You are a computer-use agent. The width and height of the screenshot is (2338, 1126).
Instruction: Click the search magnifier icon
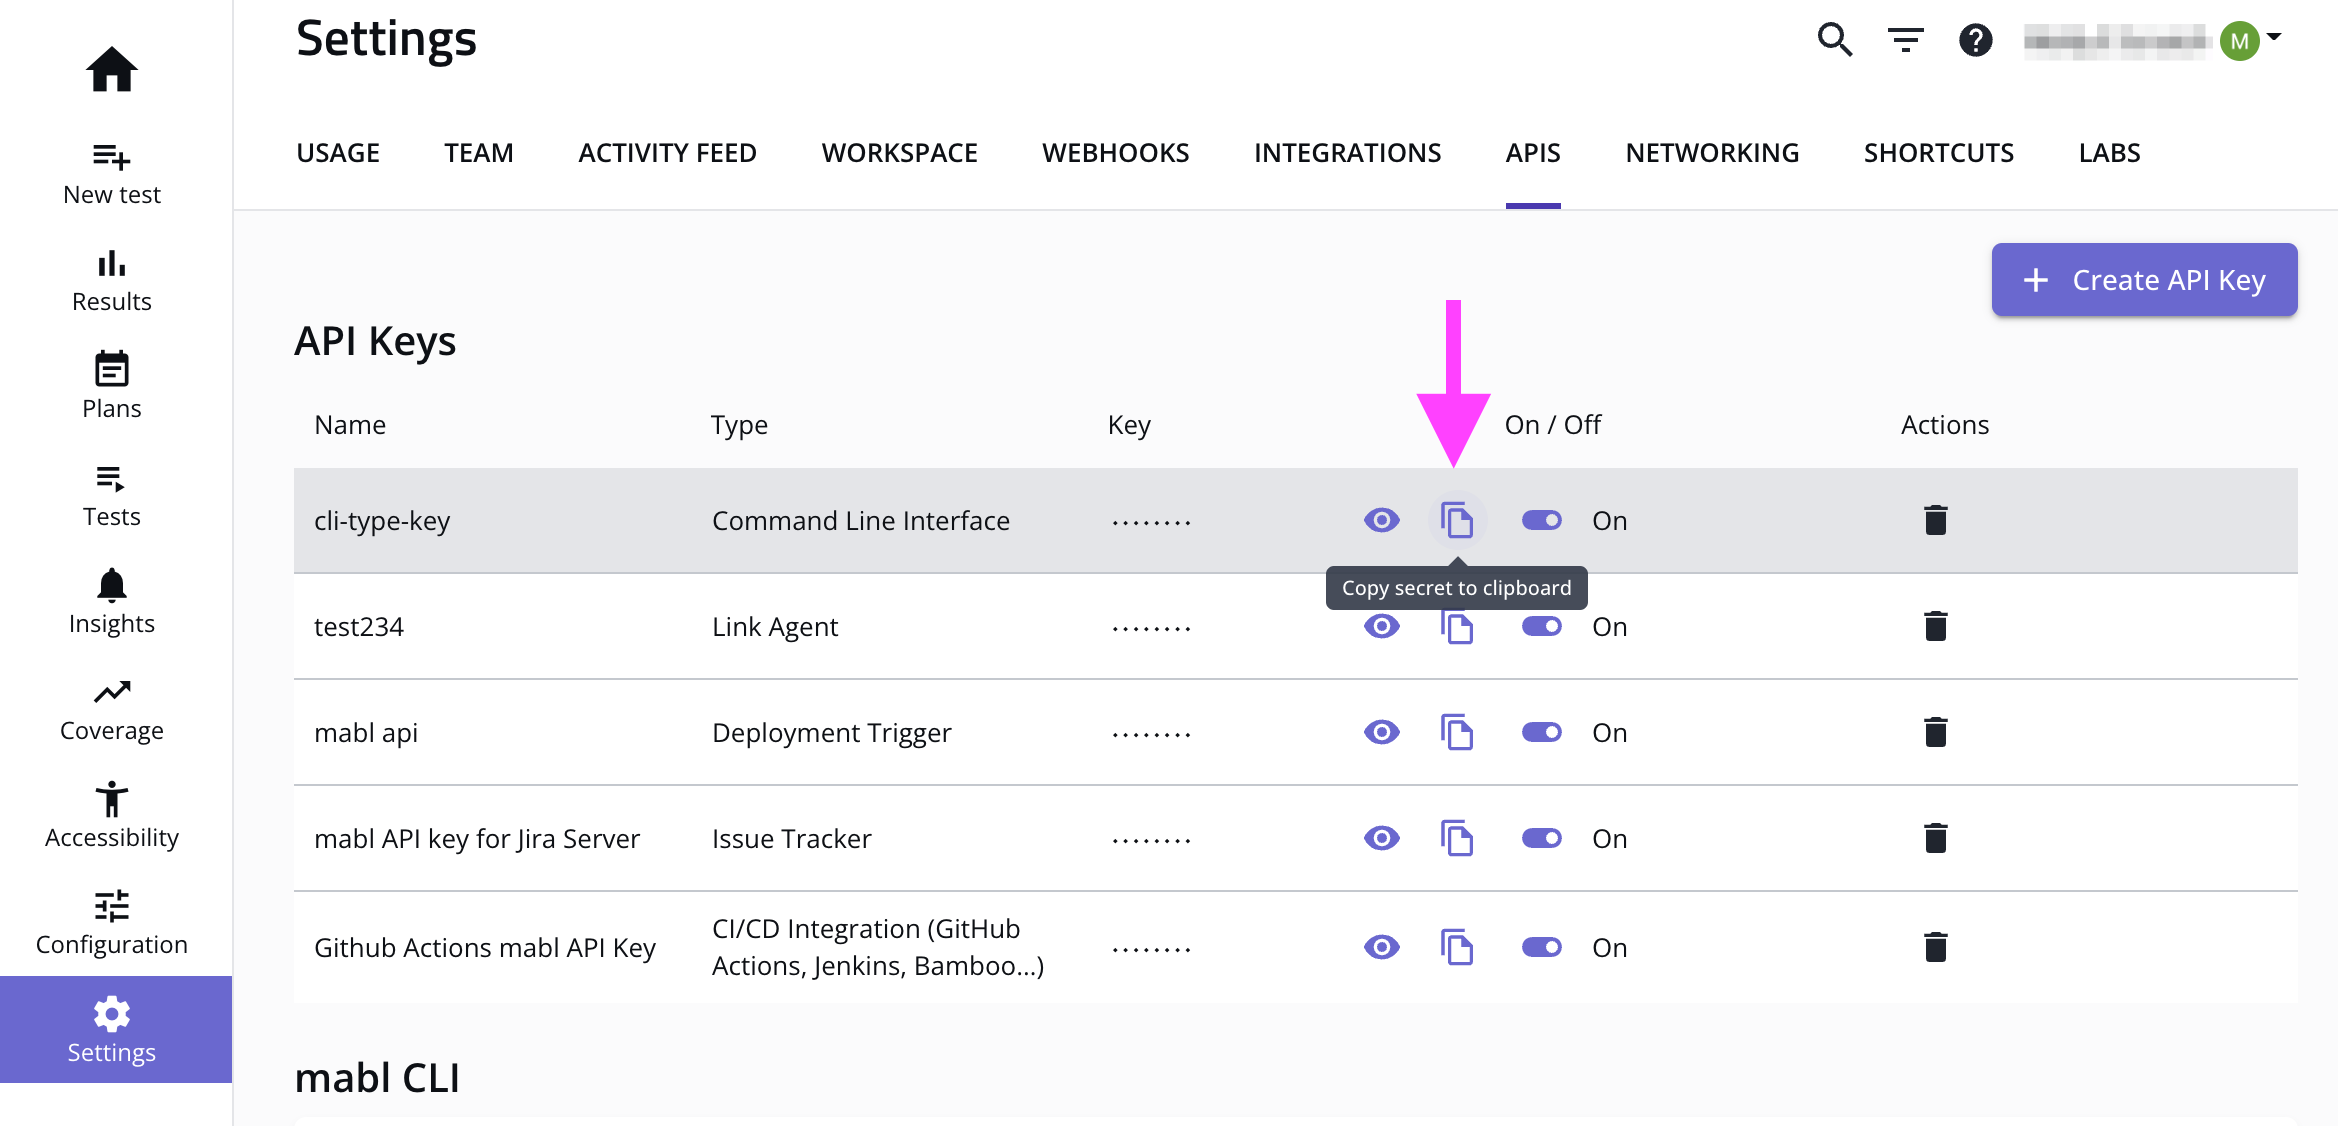(x=1834, y=40)
